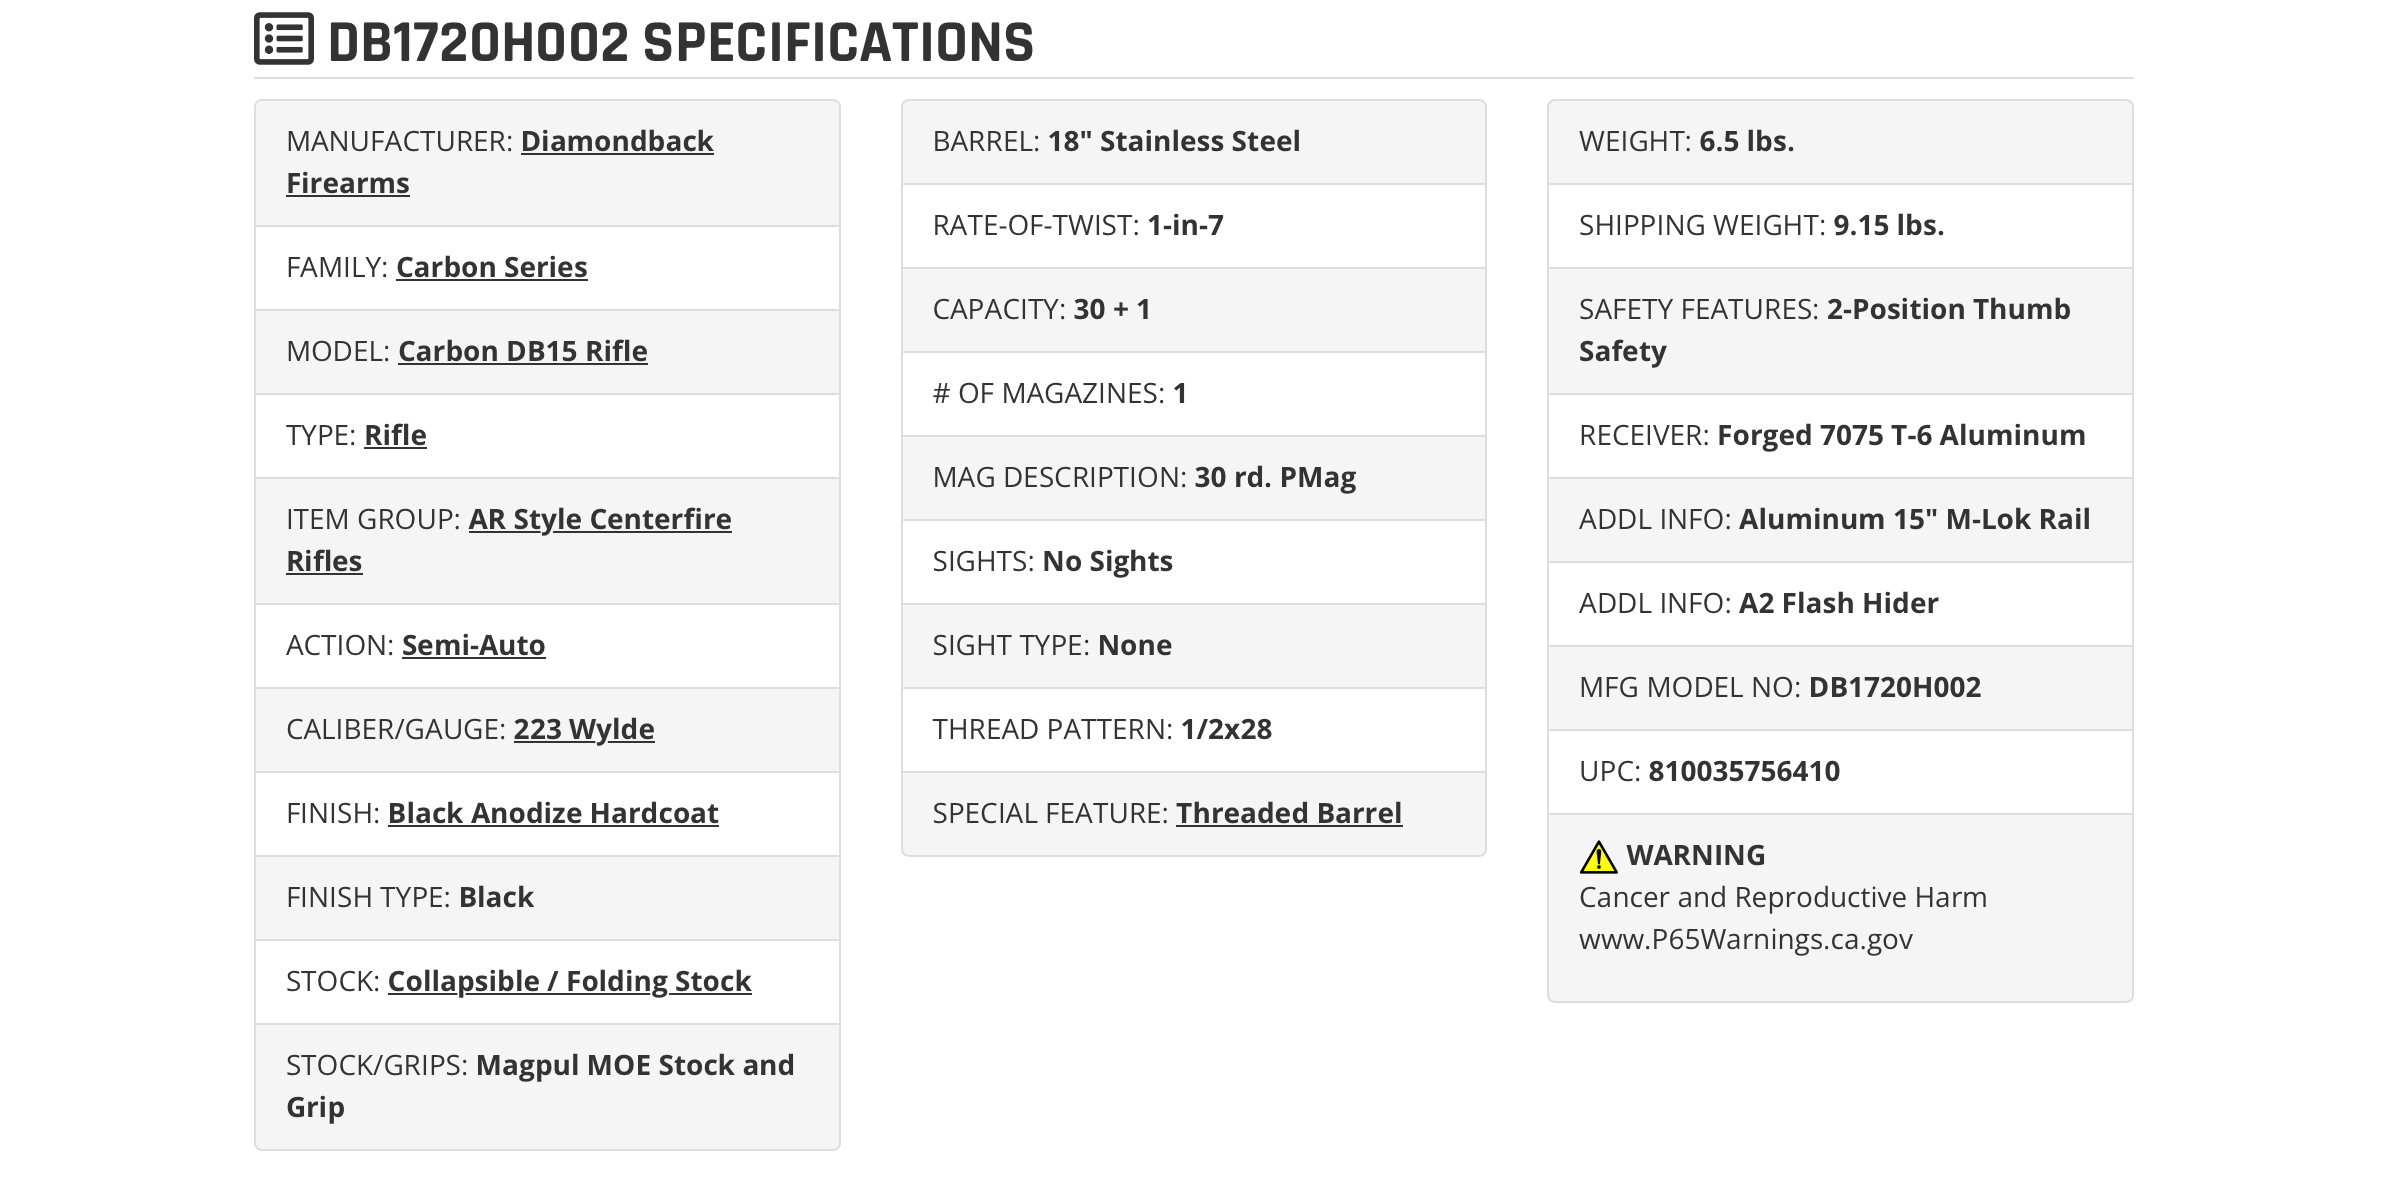
Task: Follow the Black Anodize Hardcoat finish link
Action: pos(553,813)
